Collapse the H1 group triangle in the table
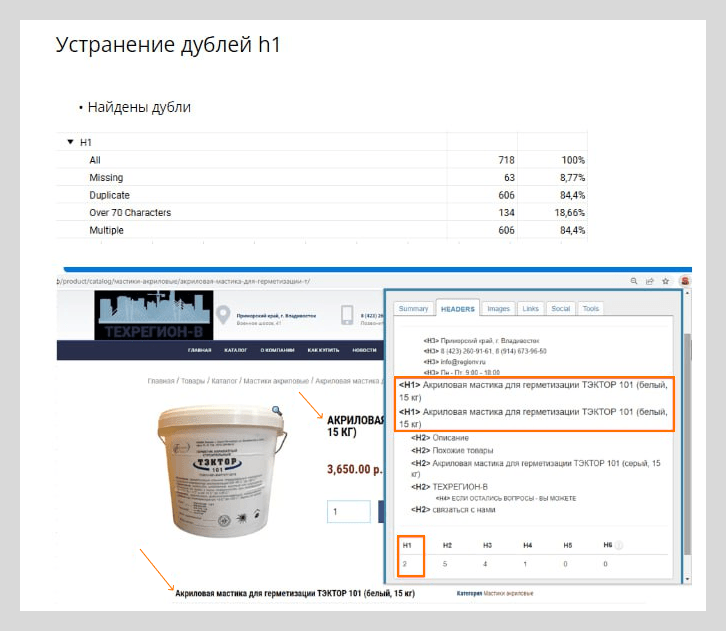The width and height of the screenshot is (726, 631). pyautogui.click(x=70, y=142)
